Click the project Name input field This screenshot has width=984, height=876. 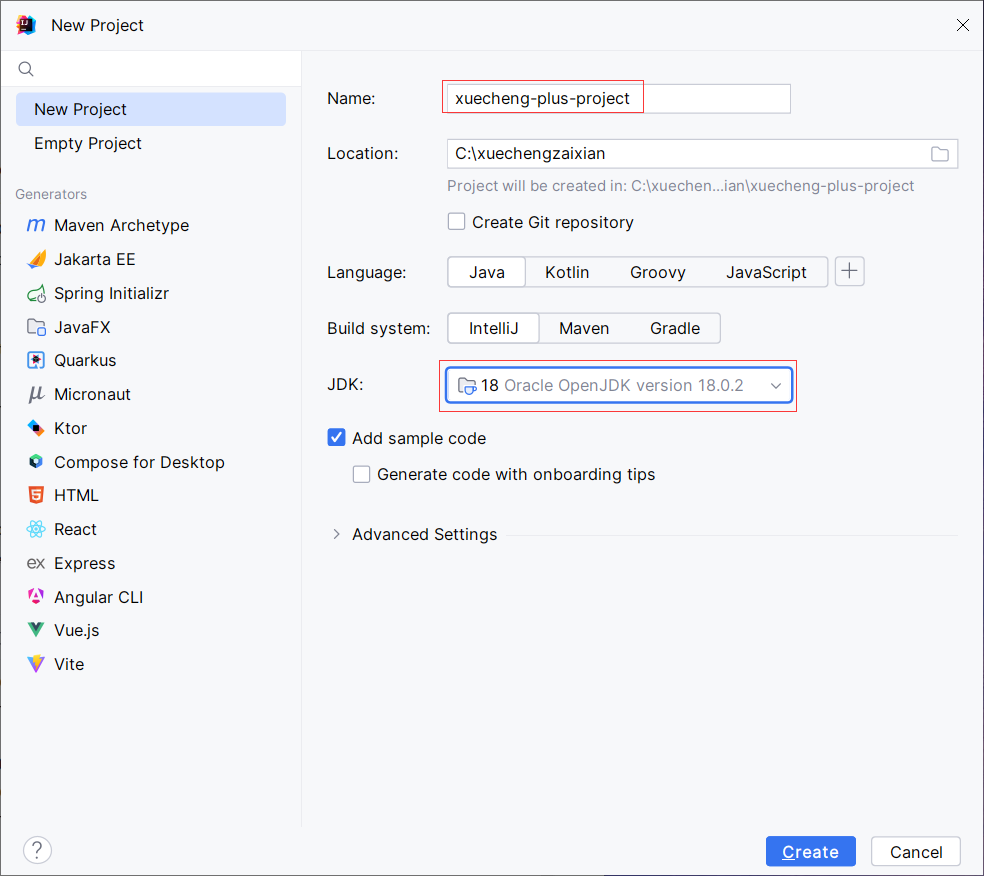tap(619, 99)
